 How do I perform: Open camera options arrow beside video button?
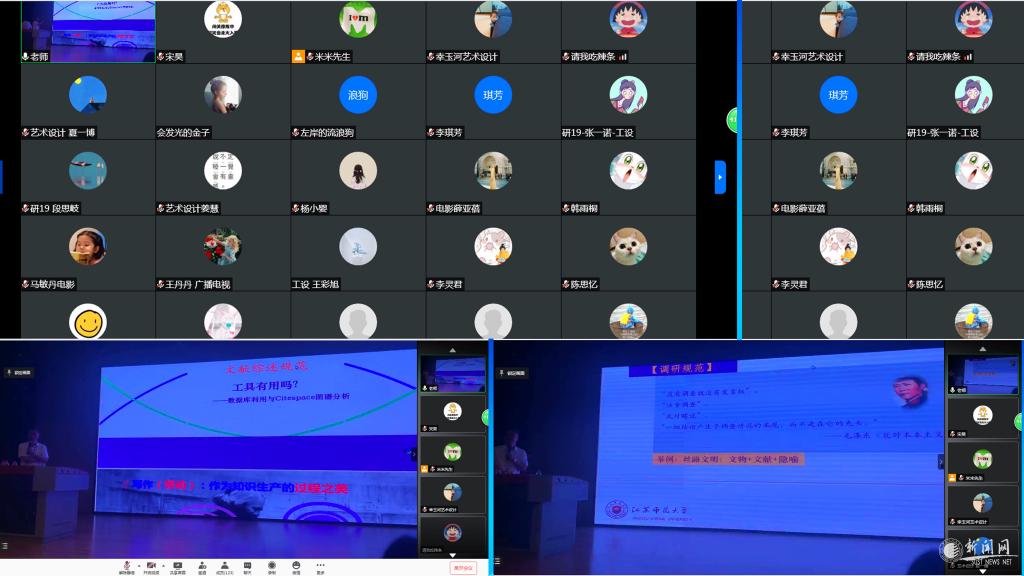coord(163,564)
